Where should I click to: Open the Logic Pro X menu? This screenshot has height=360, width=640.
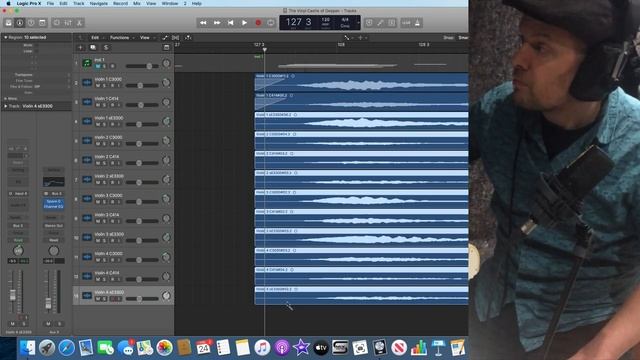(29, 3)
